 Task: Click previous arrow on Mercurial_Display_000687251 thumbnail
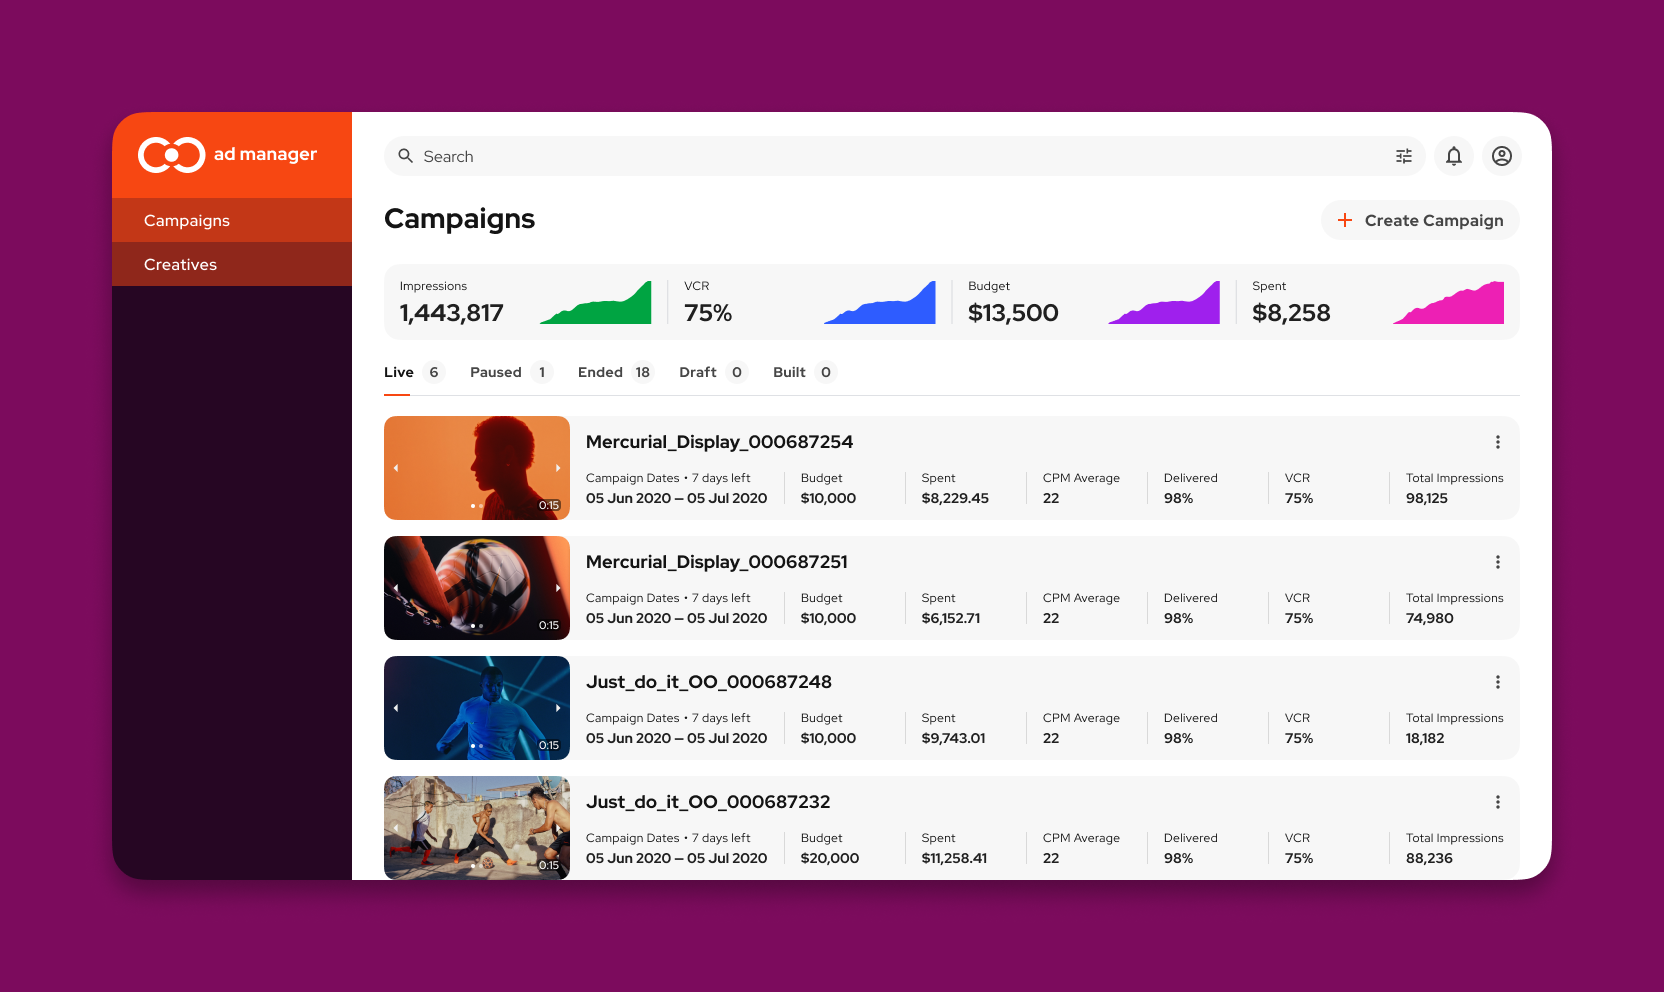point(396,588)
